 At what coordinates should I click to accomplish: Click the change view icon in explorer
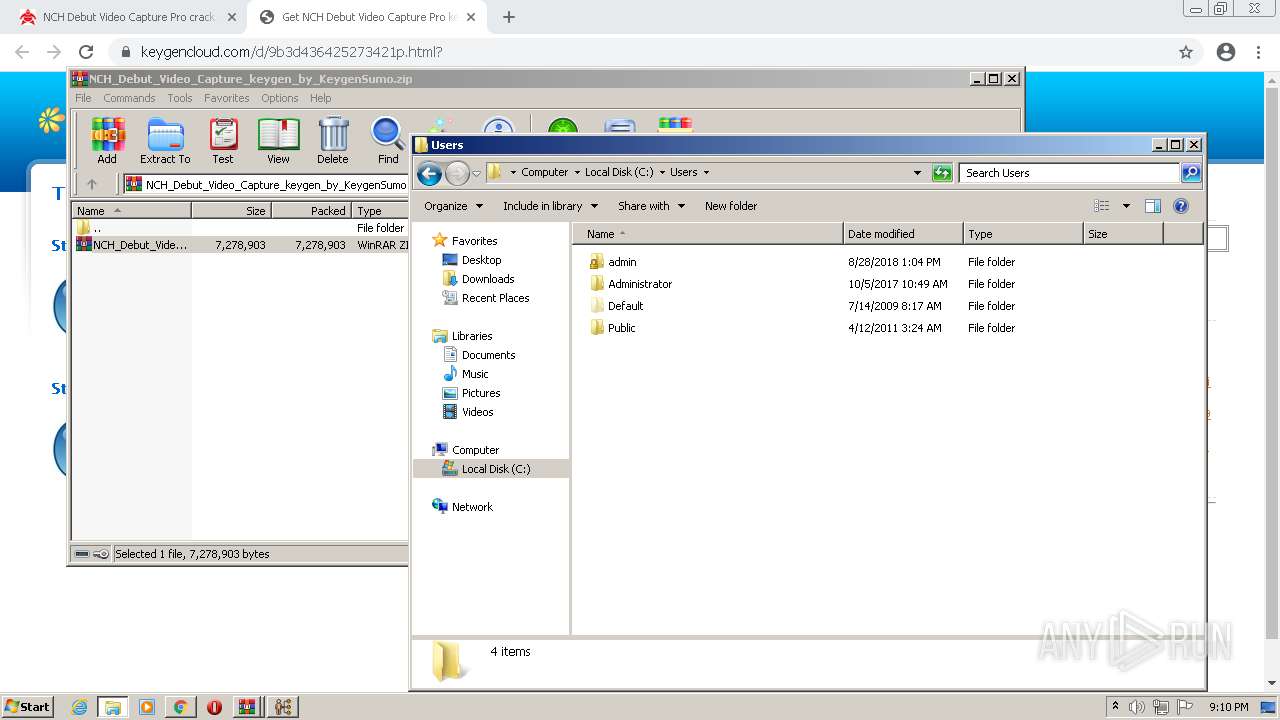pos(1101,206)
